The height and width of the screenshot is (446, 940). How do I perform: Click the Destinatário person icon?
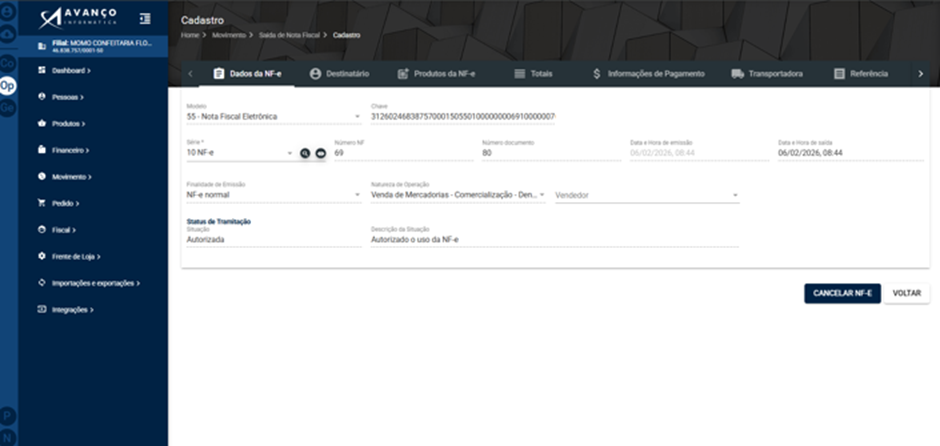click(315, 74)
